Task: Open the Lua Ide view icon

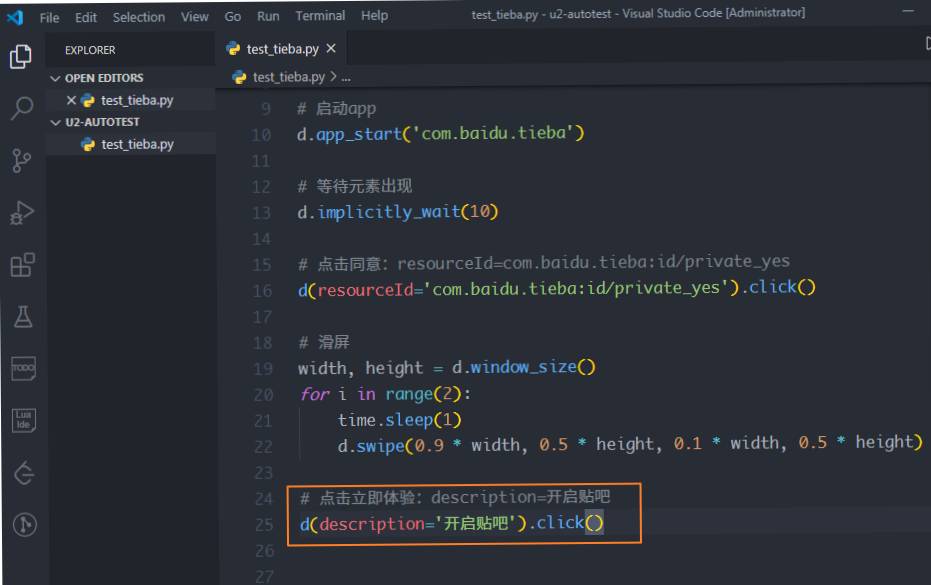Action: [24, 420]
